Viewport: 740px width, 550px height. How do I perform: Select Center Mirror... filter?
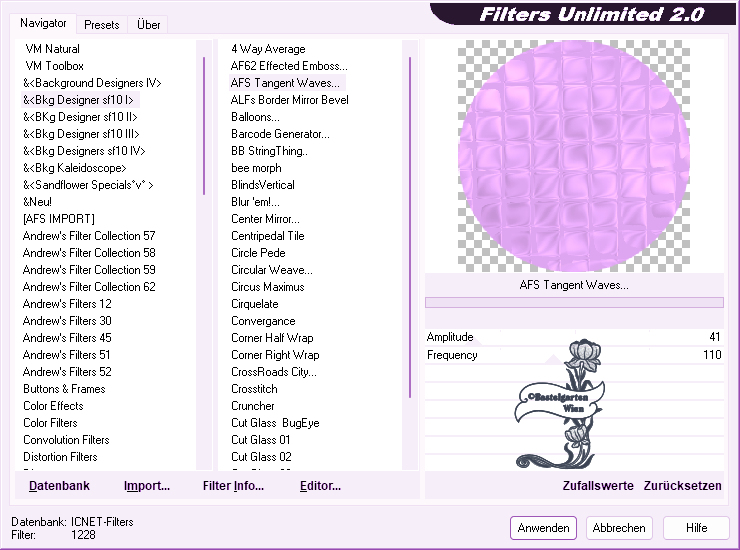(x=265, y=219)
